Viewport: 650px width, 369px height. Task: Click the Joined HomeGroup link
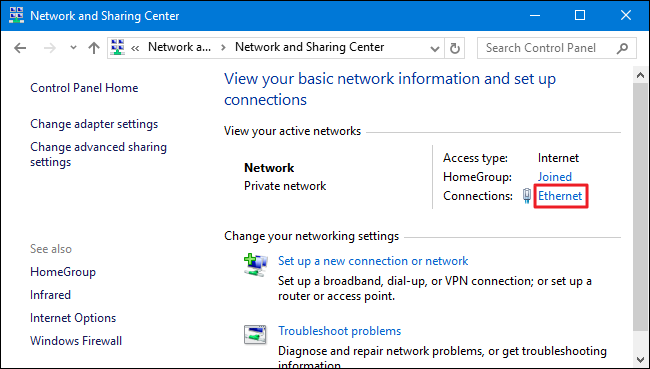tap(555, 177)
